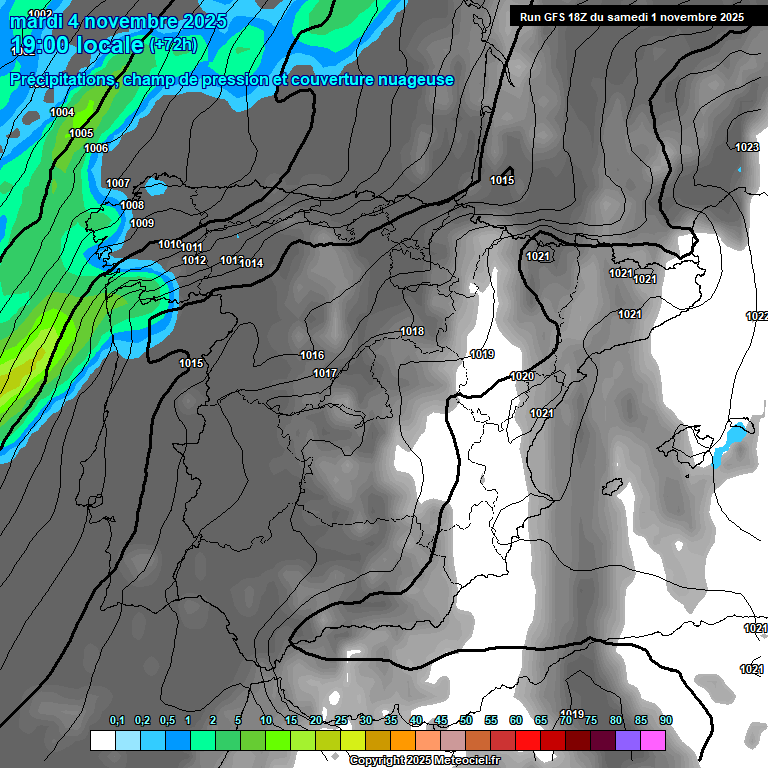Click the bright red swatch between 60 and 65
Viewport: 768px width, 768px height.
[x=528, y=740]
